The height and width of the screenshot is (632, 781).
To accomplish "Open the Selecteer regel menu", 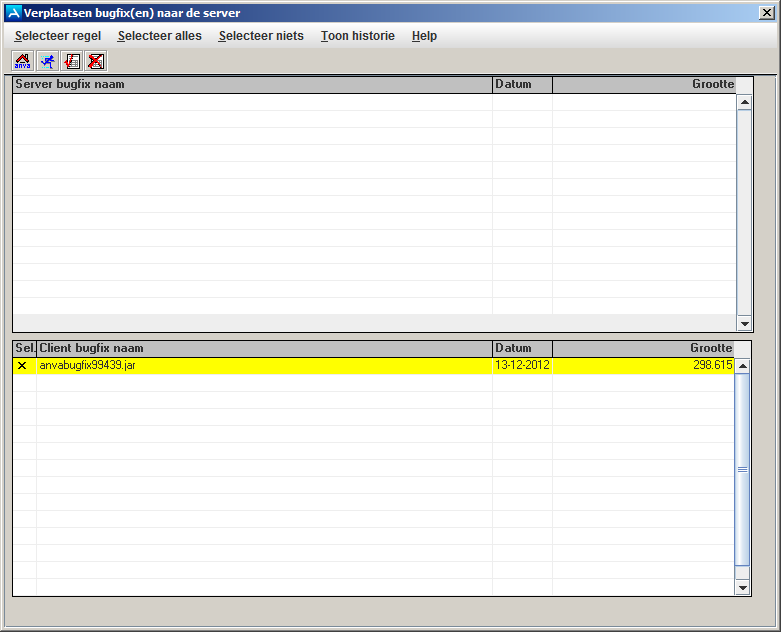I will pos(58,36).
